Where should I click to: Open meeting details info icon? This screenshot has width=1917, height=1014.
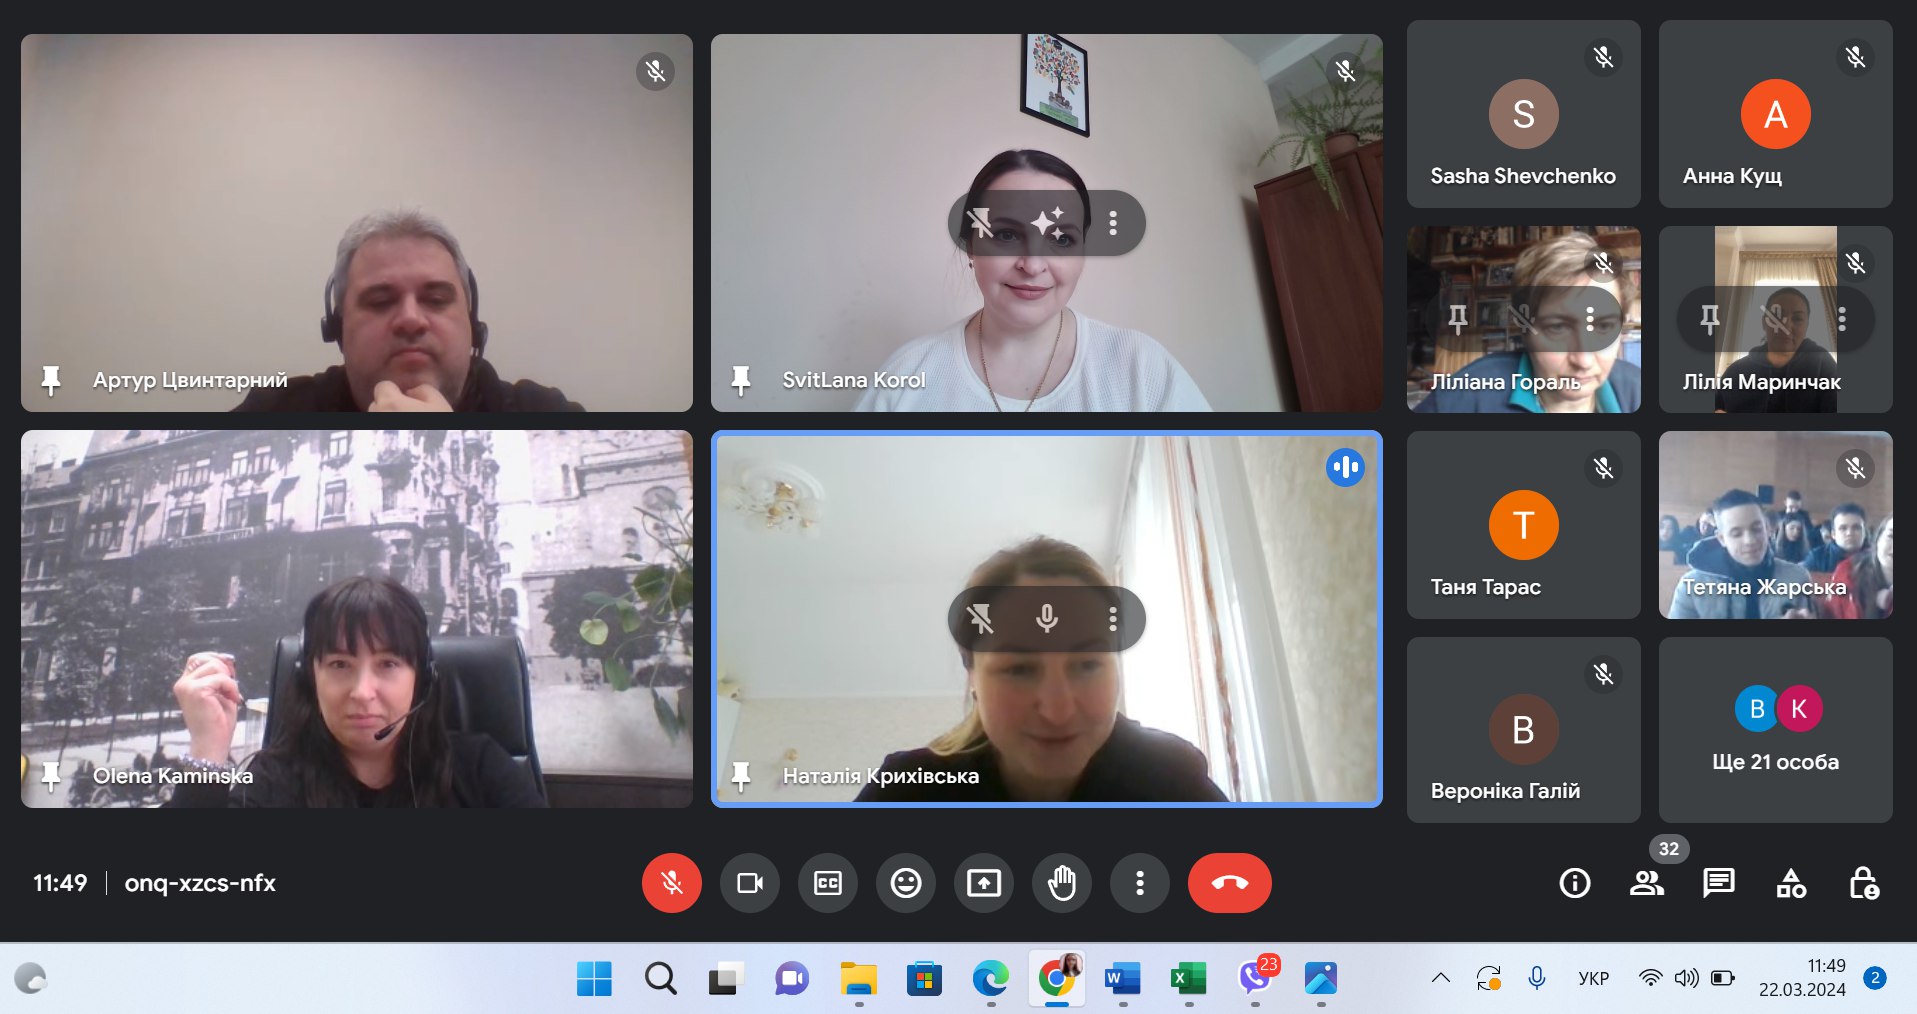[1574, 883]
